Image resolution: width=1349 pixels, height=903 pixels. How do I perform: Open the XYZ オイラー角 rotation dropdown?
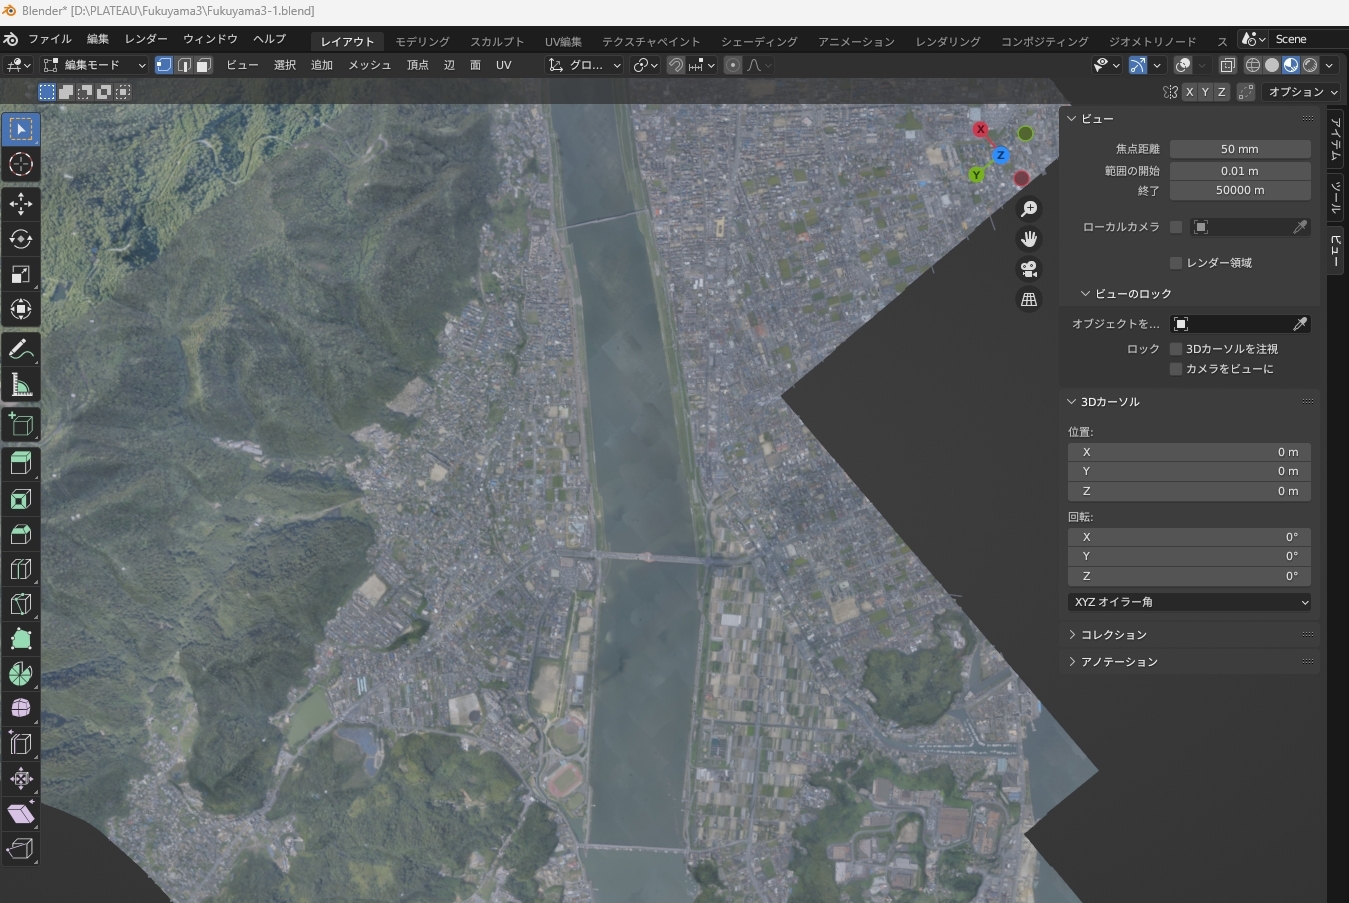tap(1189, 602)
